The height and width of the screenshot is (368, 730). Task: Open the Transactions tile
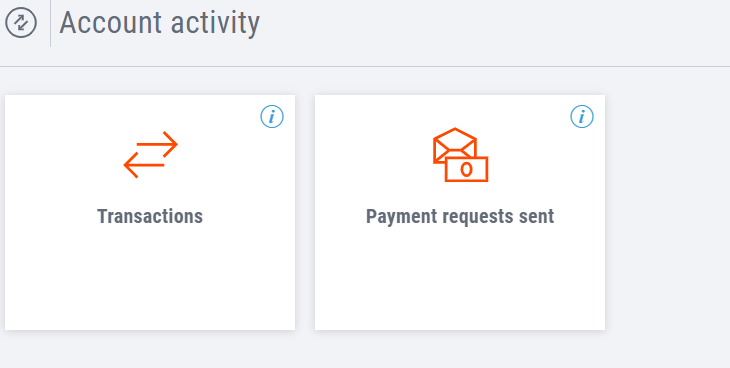tap(150, 212)
